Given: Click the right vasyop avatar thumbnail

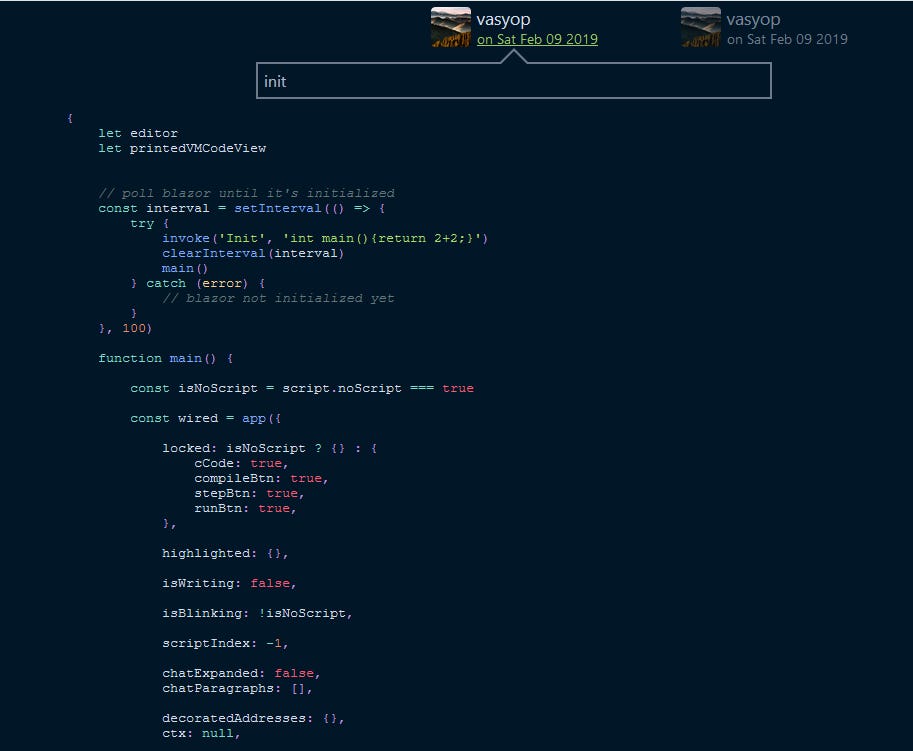Looking at the screenshot, I should point(699,27).
